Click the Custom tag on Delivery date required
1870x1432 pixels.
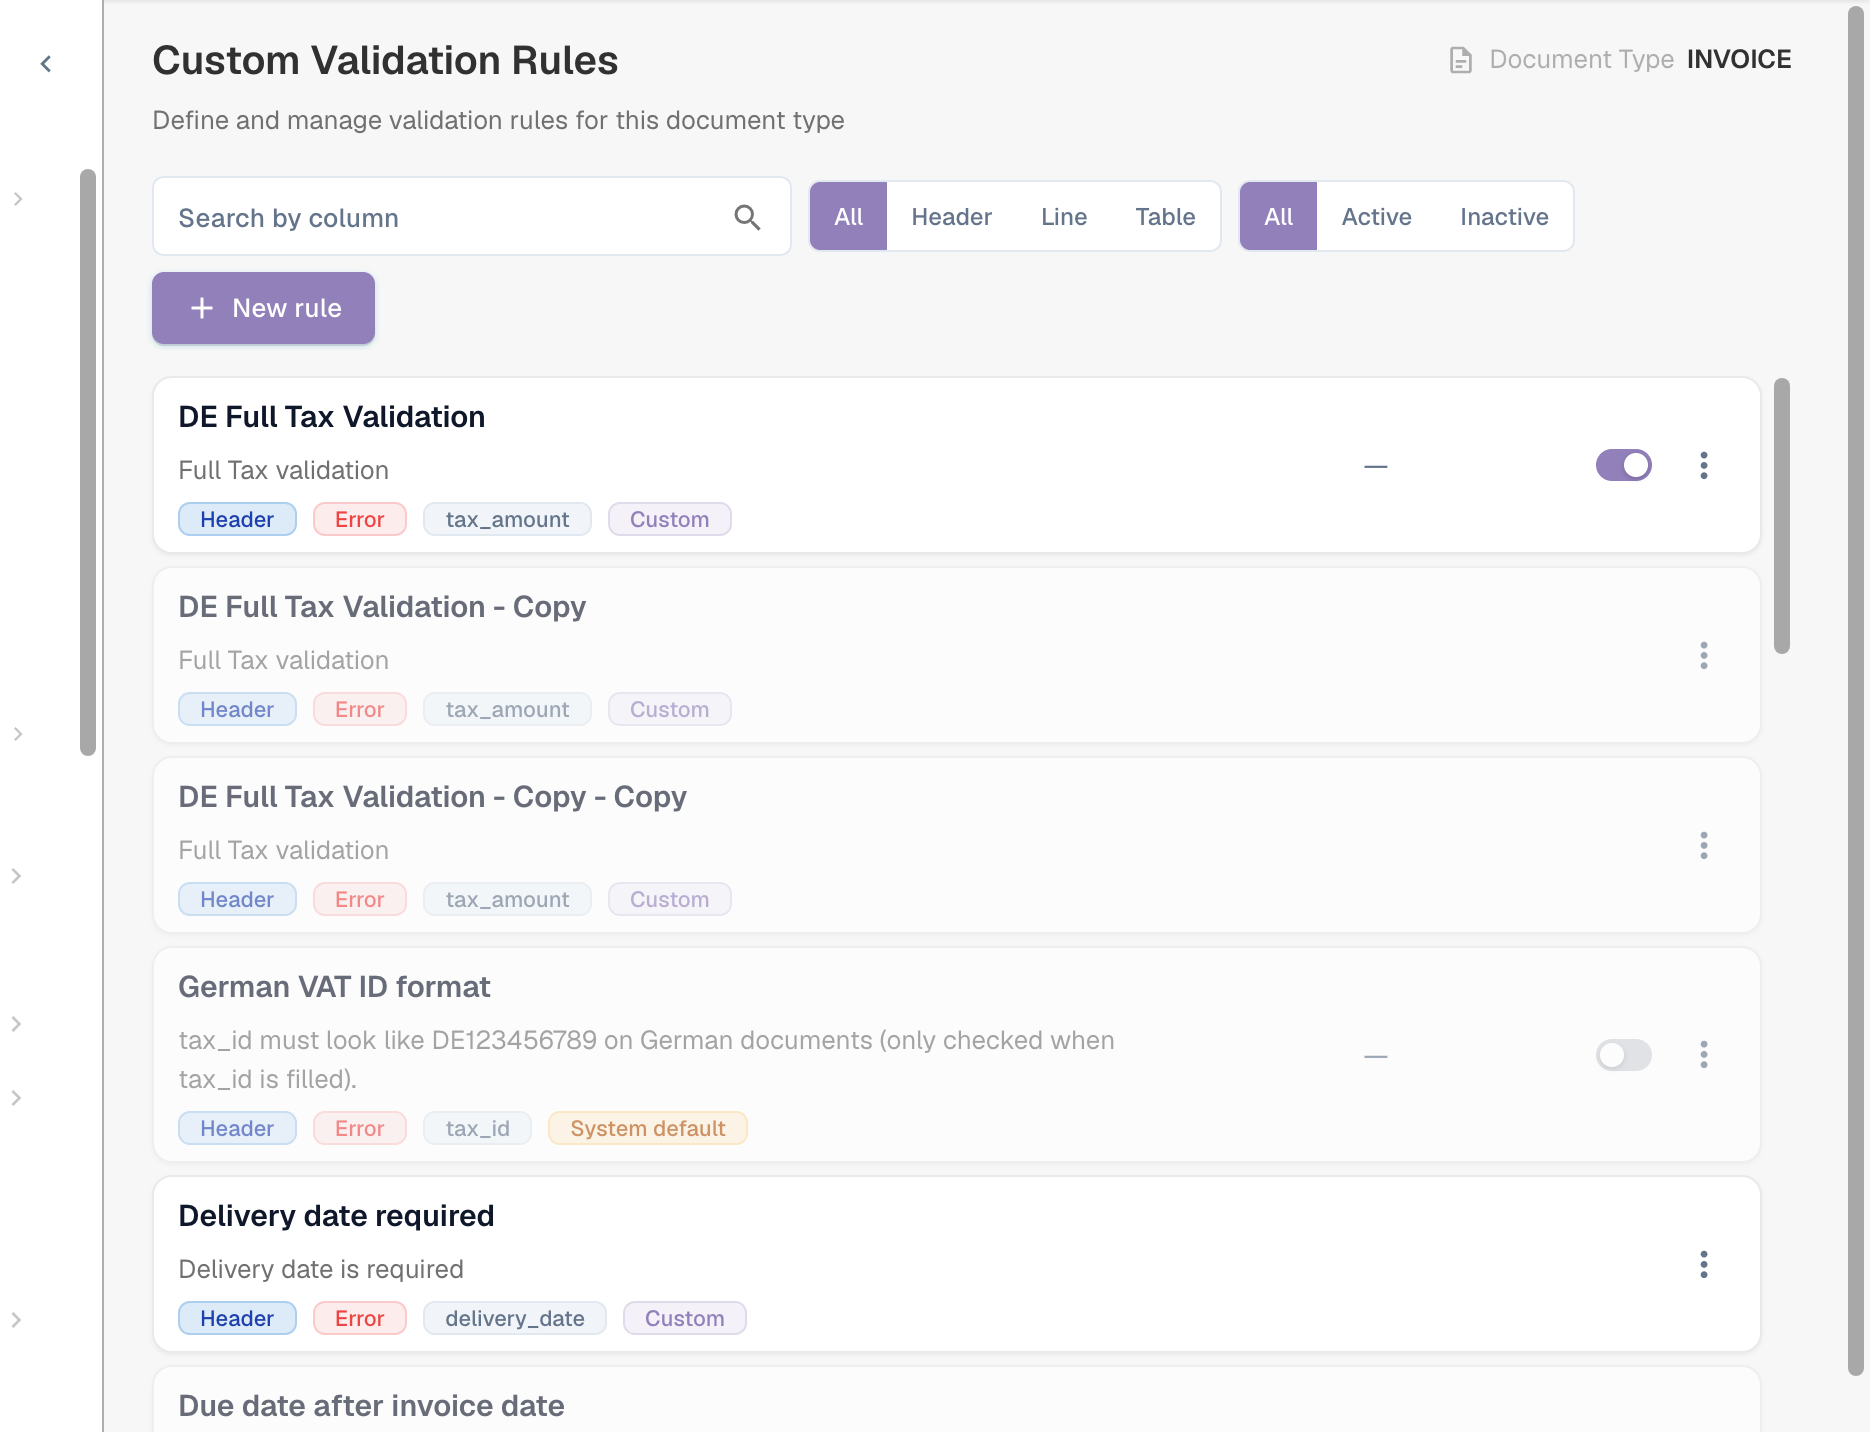684,1318
